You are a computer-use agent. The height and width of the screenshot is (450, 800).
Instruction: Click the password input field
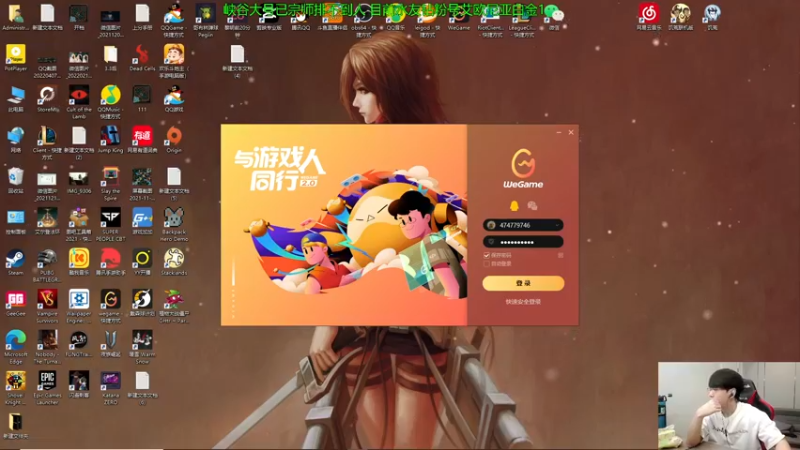pyautogui.click(x=523, y=242)
